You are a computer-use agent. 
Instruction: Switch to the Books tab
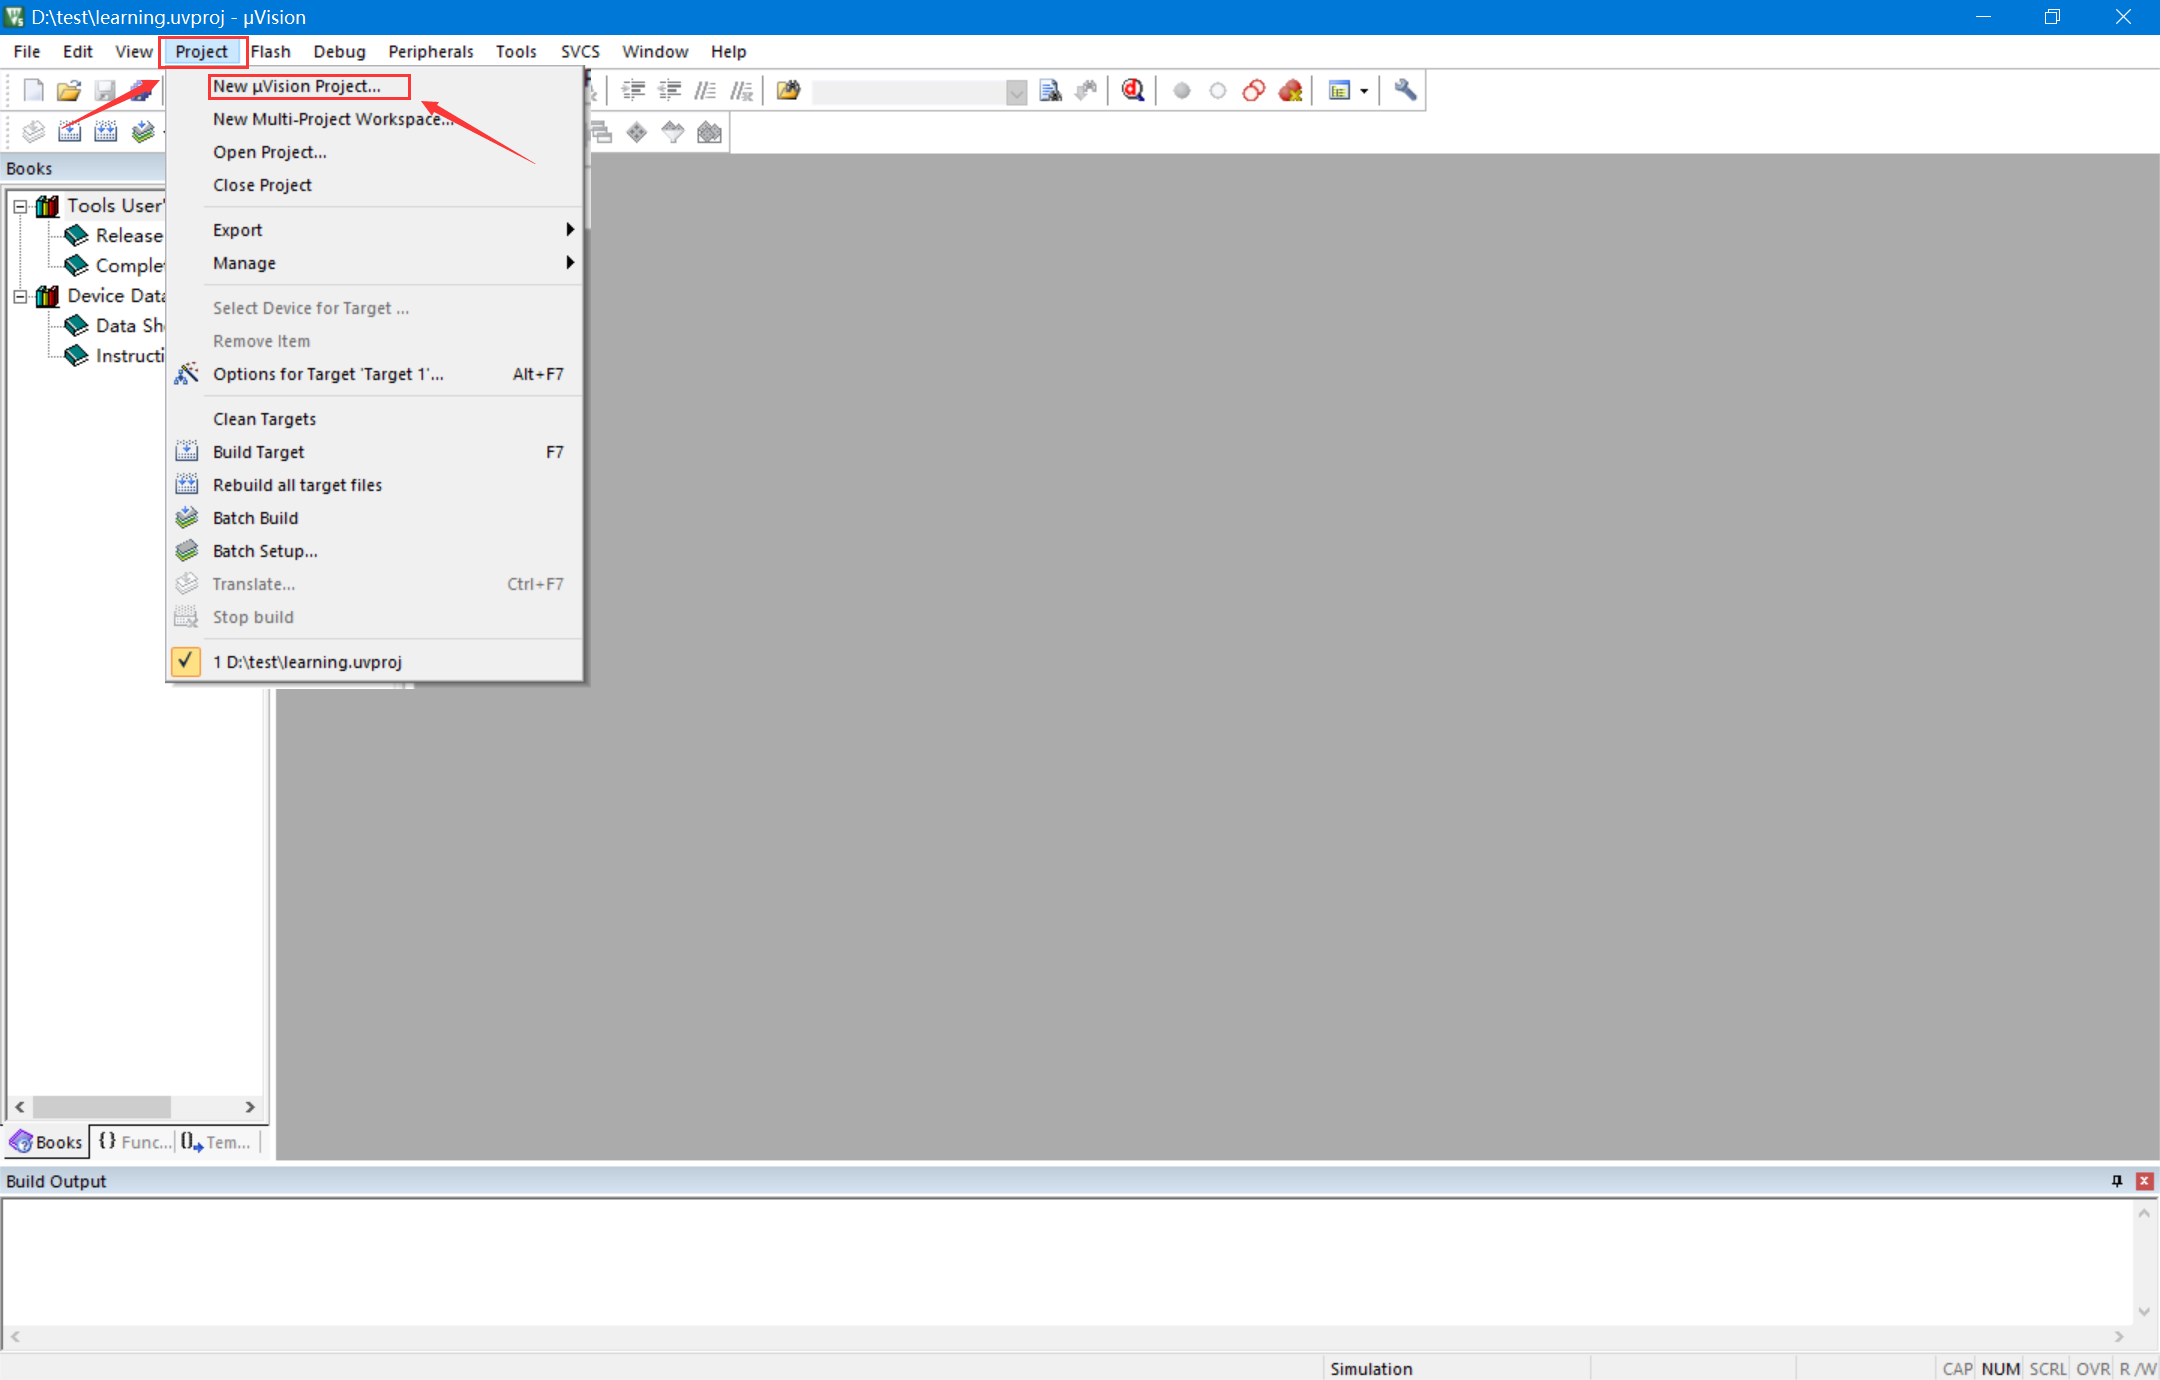(x=47, y=1142)
